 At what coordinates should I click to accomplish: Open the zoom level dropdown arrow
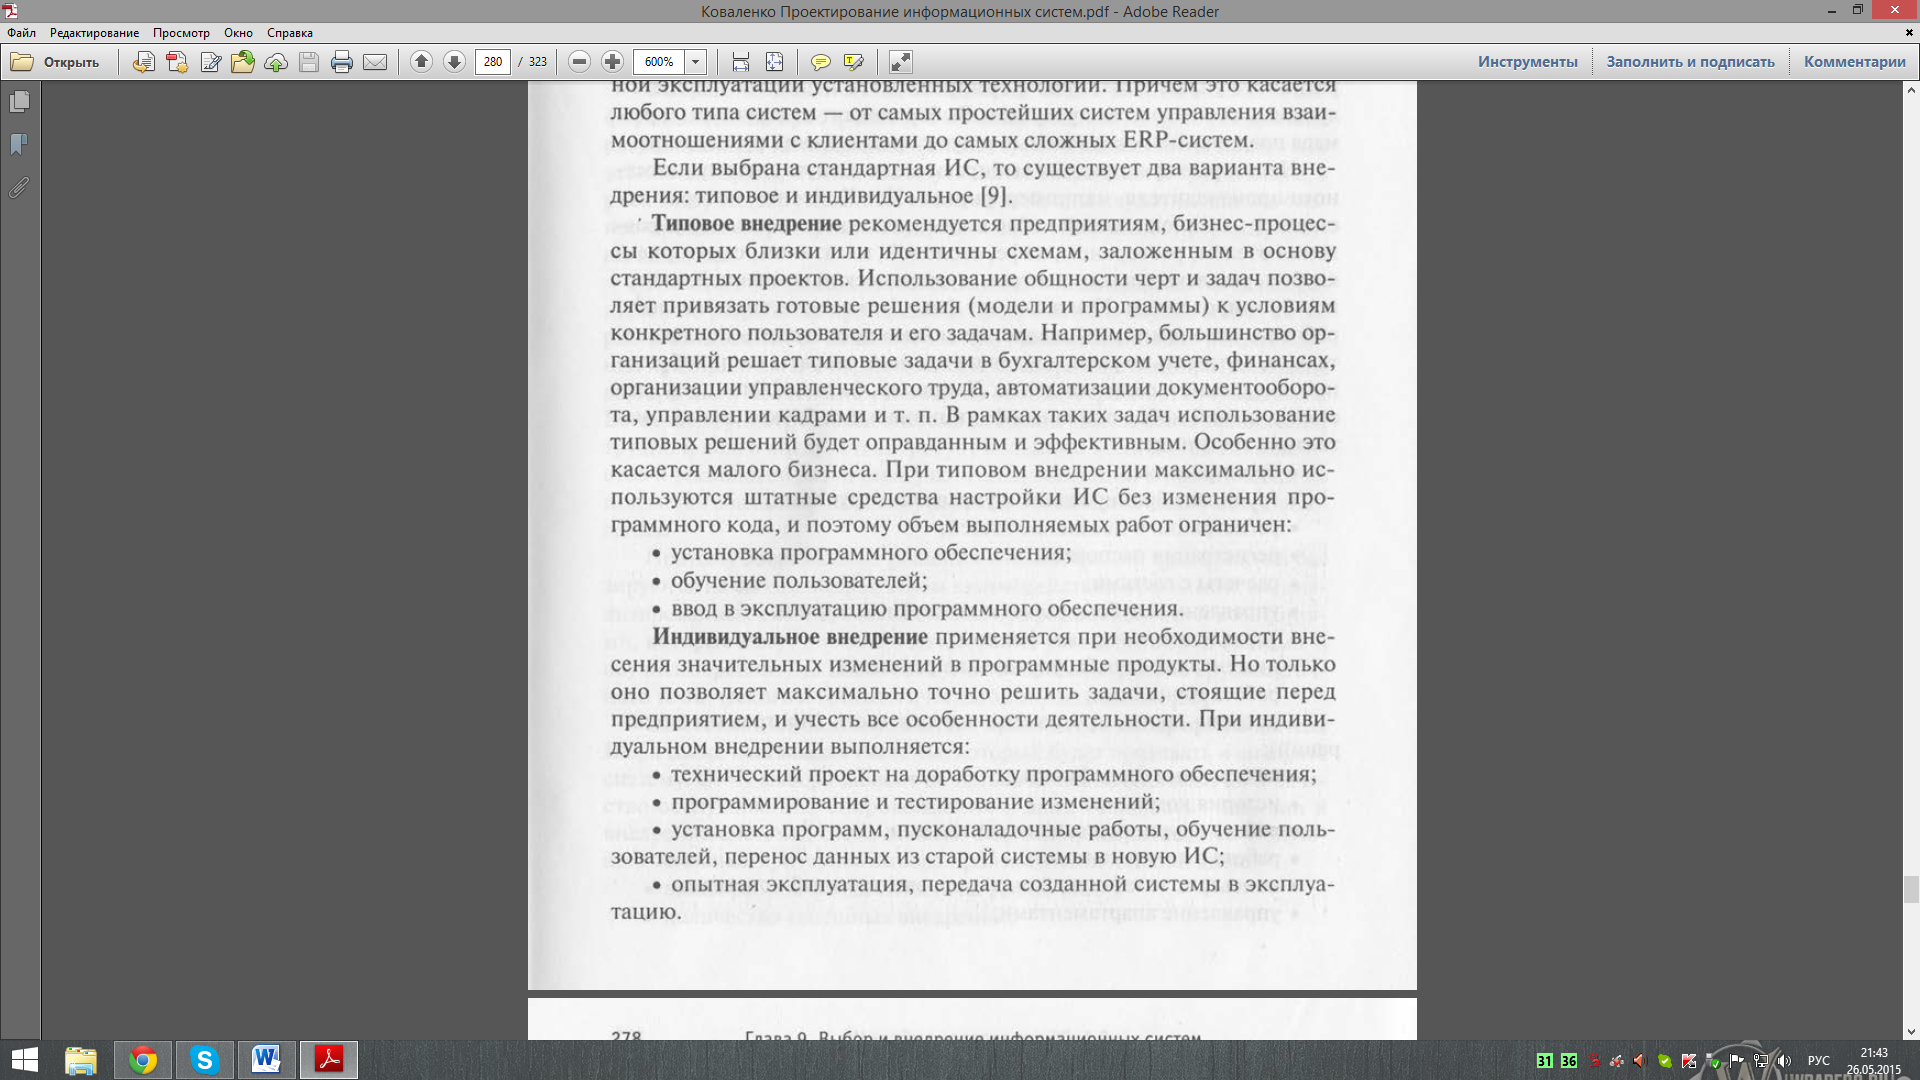pyautogui.click(x=696, y=62)
